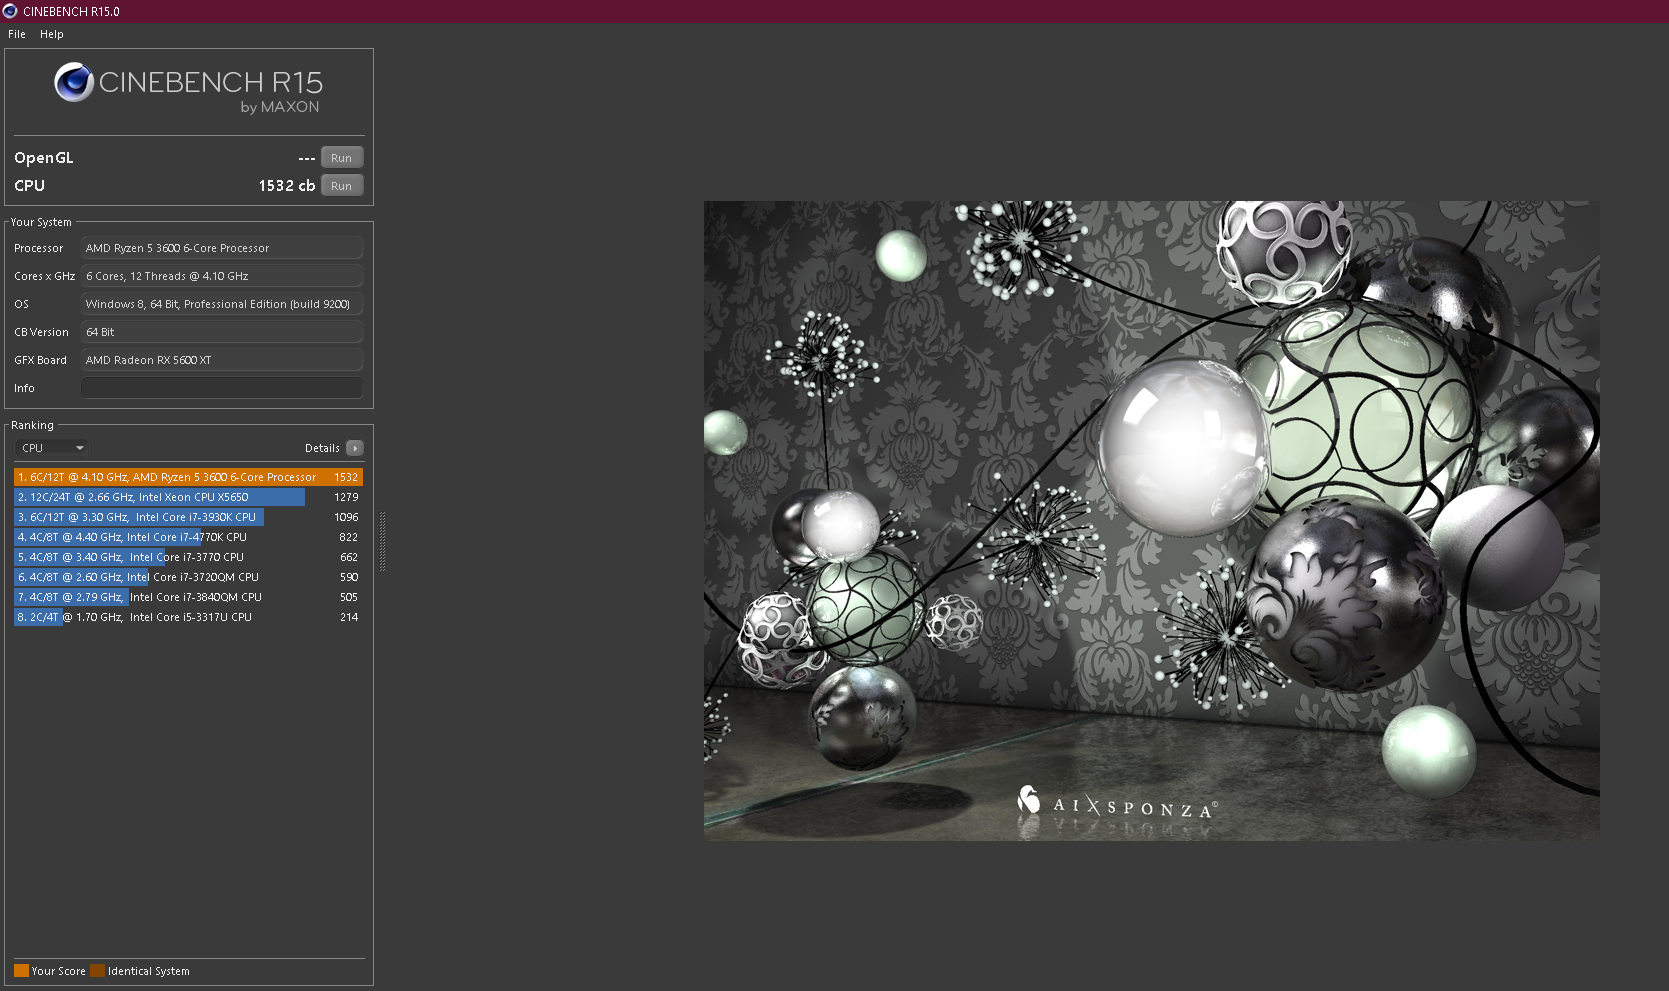Run the CPU benchmark
This screenshot has height=991, width=1669.
point(342,186)
